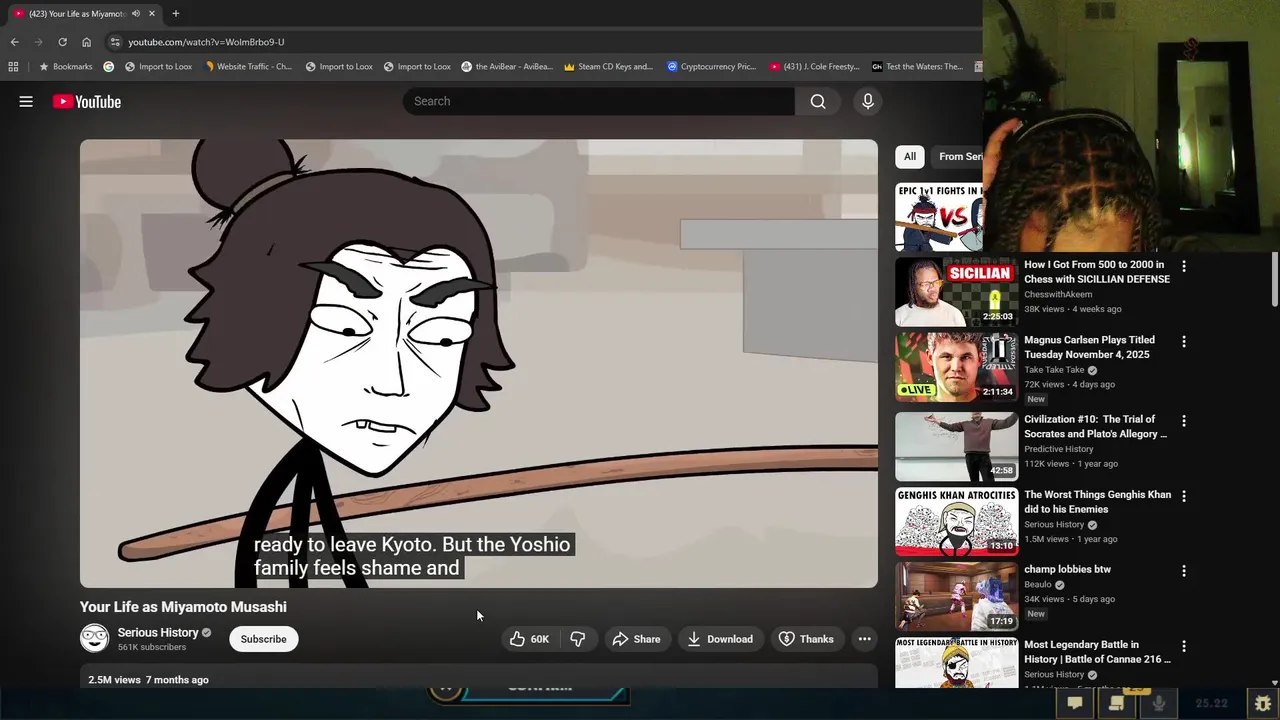Viewport: 1280px width, 720px height.
Task: Click the YouTube logo to go home
Action: click(x=87, y=101)
